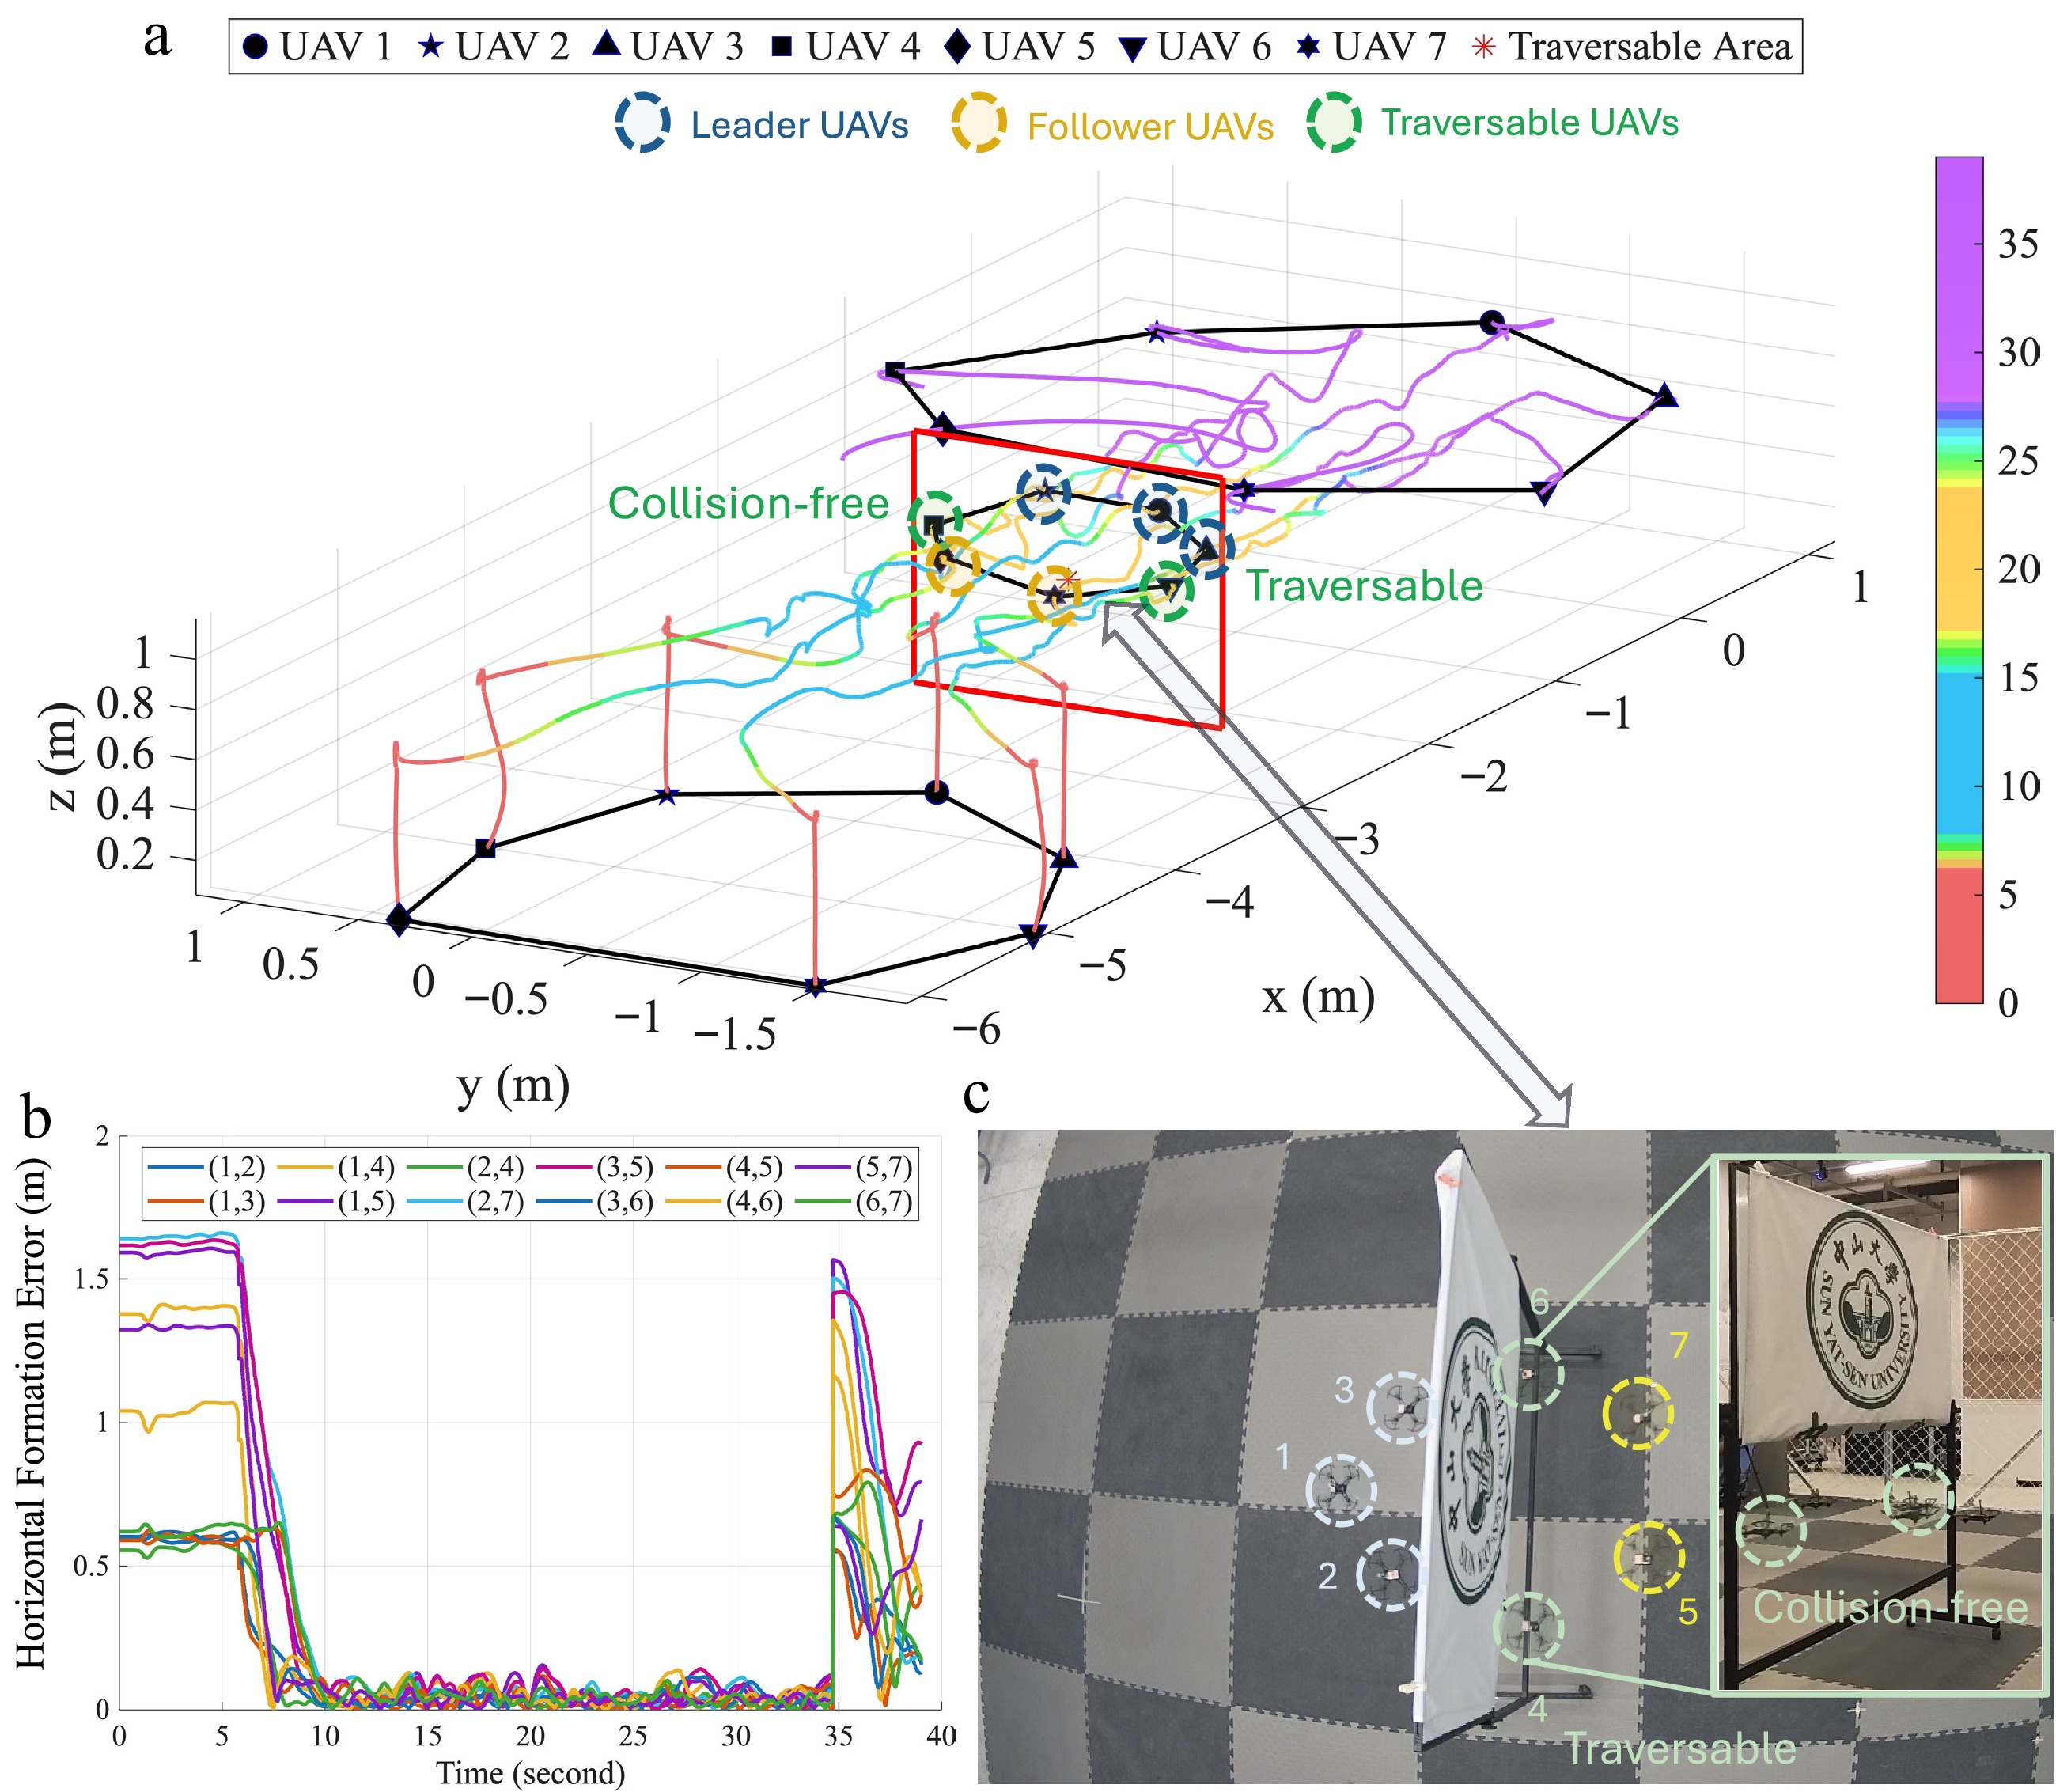Click the UAV 5 diamond legend marker
Image resolution: width=2056 pixels, height=1792 pixels.
click(x=957, y=46)
